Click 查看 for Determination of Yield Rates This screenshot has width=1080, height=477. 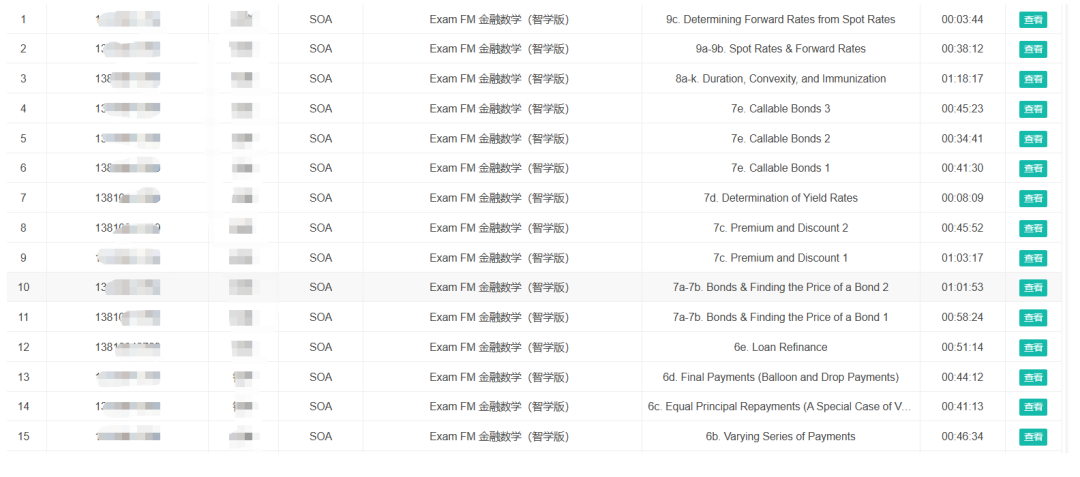(1033, 198)
